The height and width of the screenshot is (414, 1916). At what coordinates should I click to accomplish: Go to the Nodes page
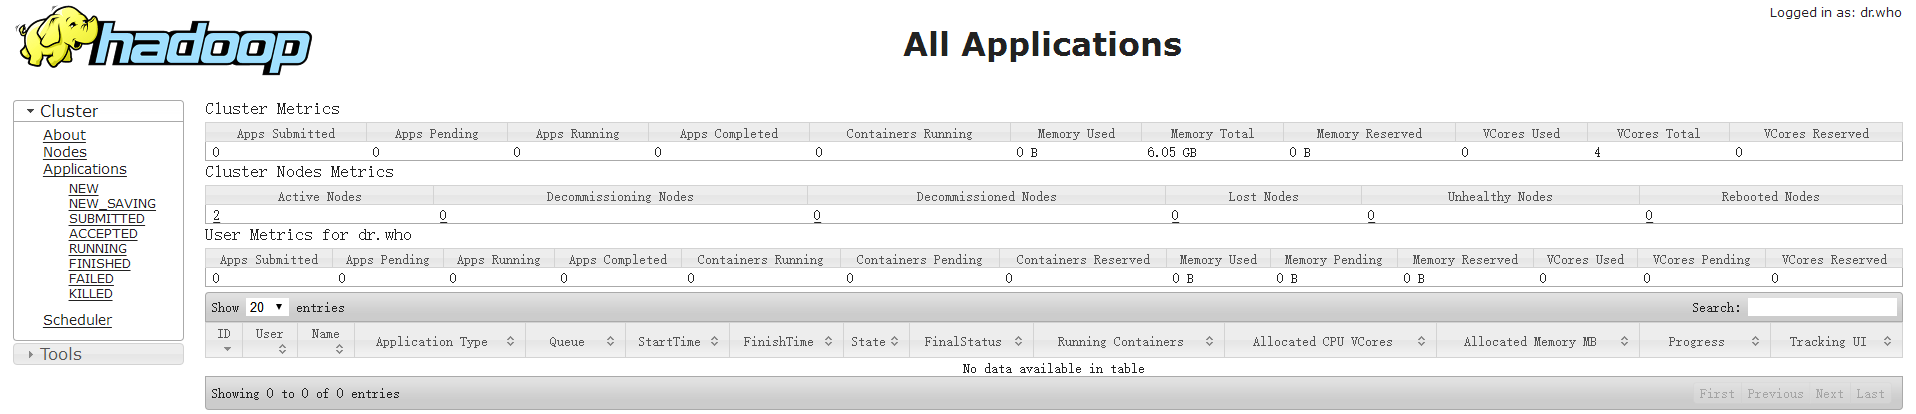(65, 152)
